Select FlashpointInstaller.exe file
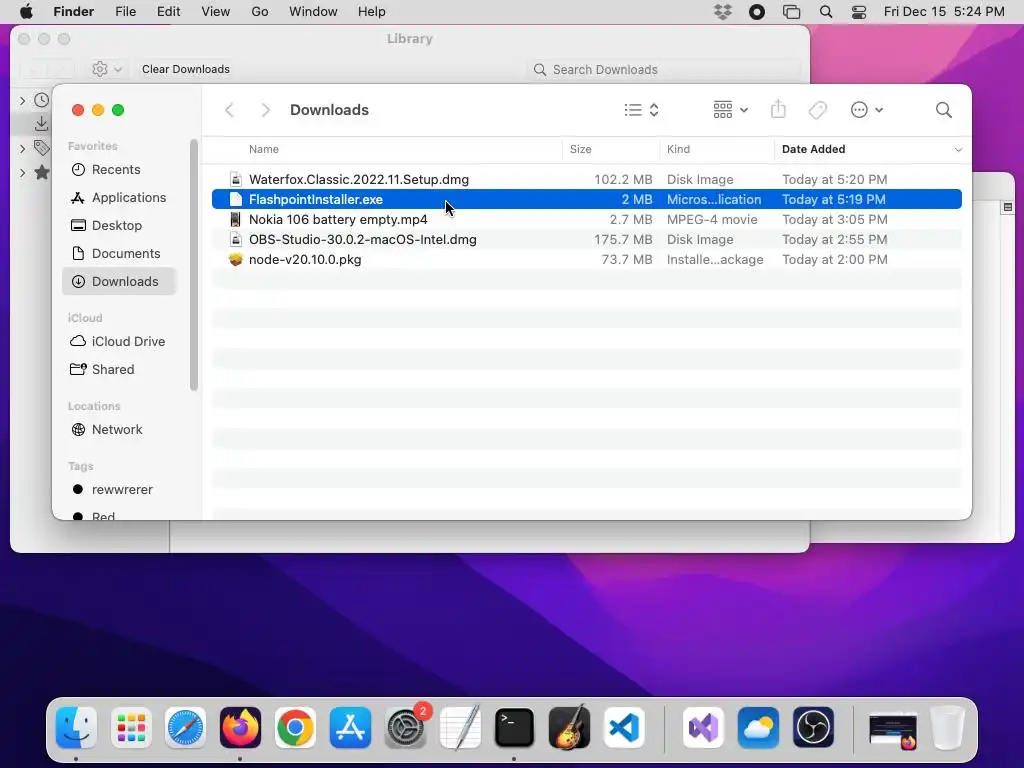Screen dimensions: 1024x768 coord(586,199)
